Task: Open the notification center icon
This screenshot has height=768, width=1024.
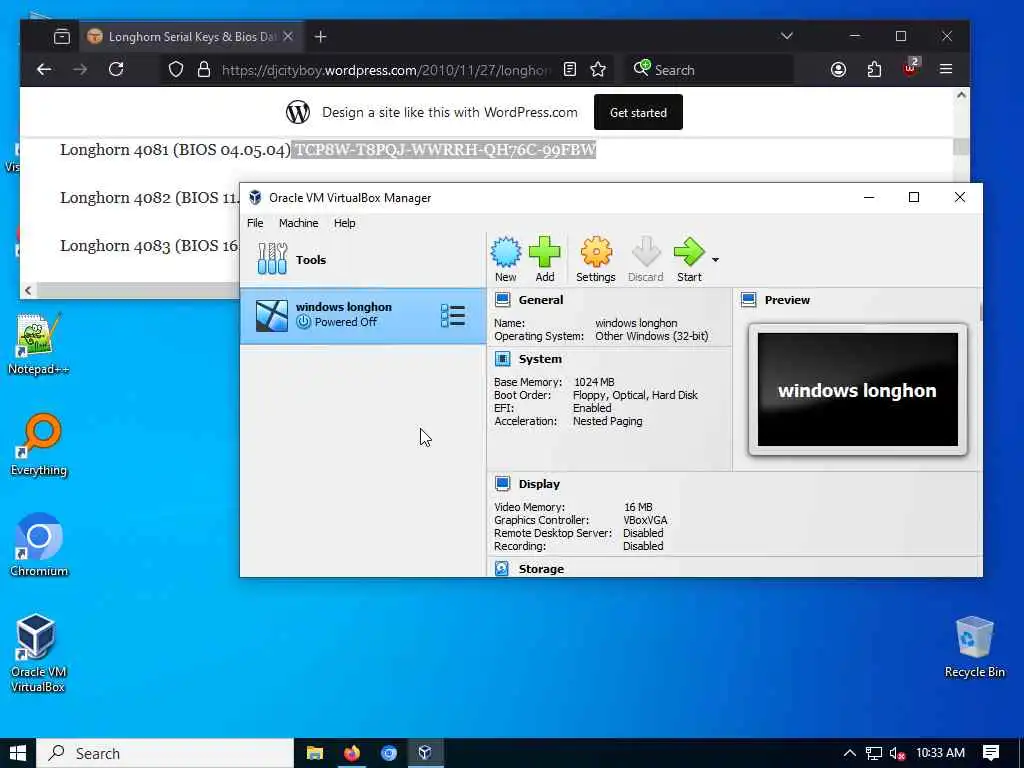Action: [x=991, y=753]
